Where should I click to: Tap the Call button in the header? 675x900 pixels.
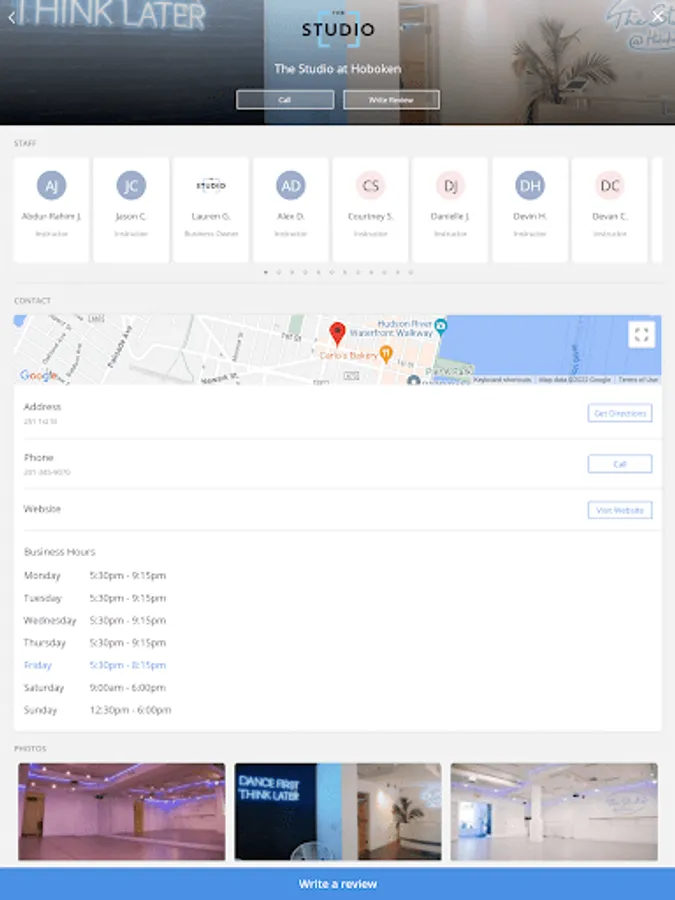click(x=285, y=99)
